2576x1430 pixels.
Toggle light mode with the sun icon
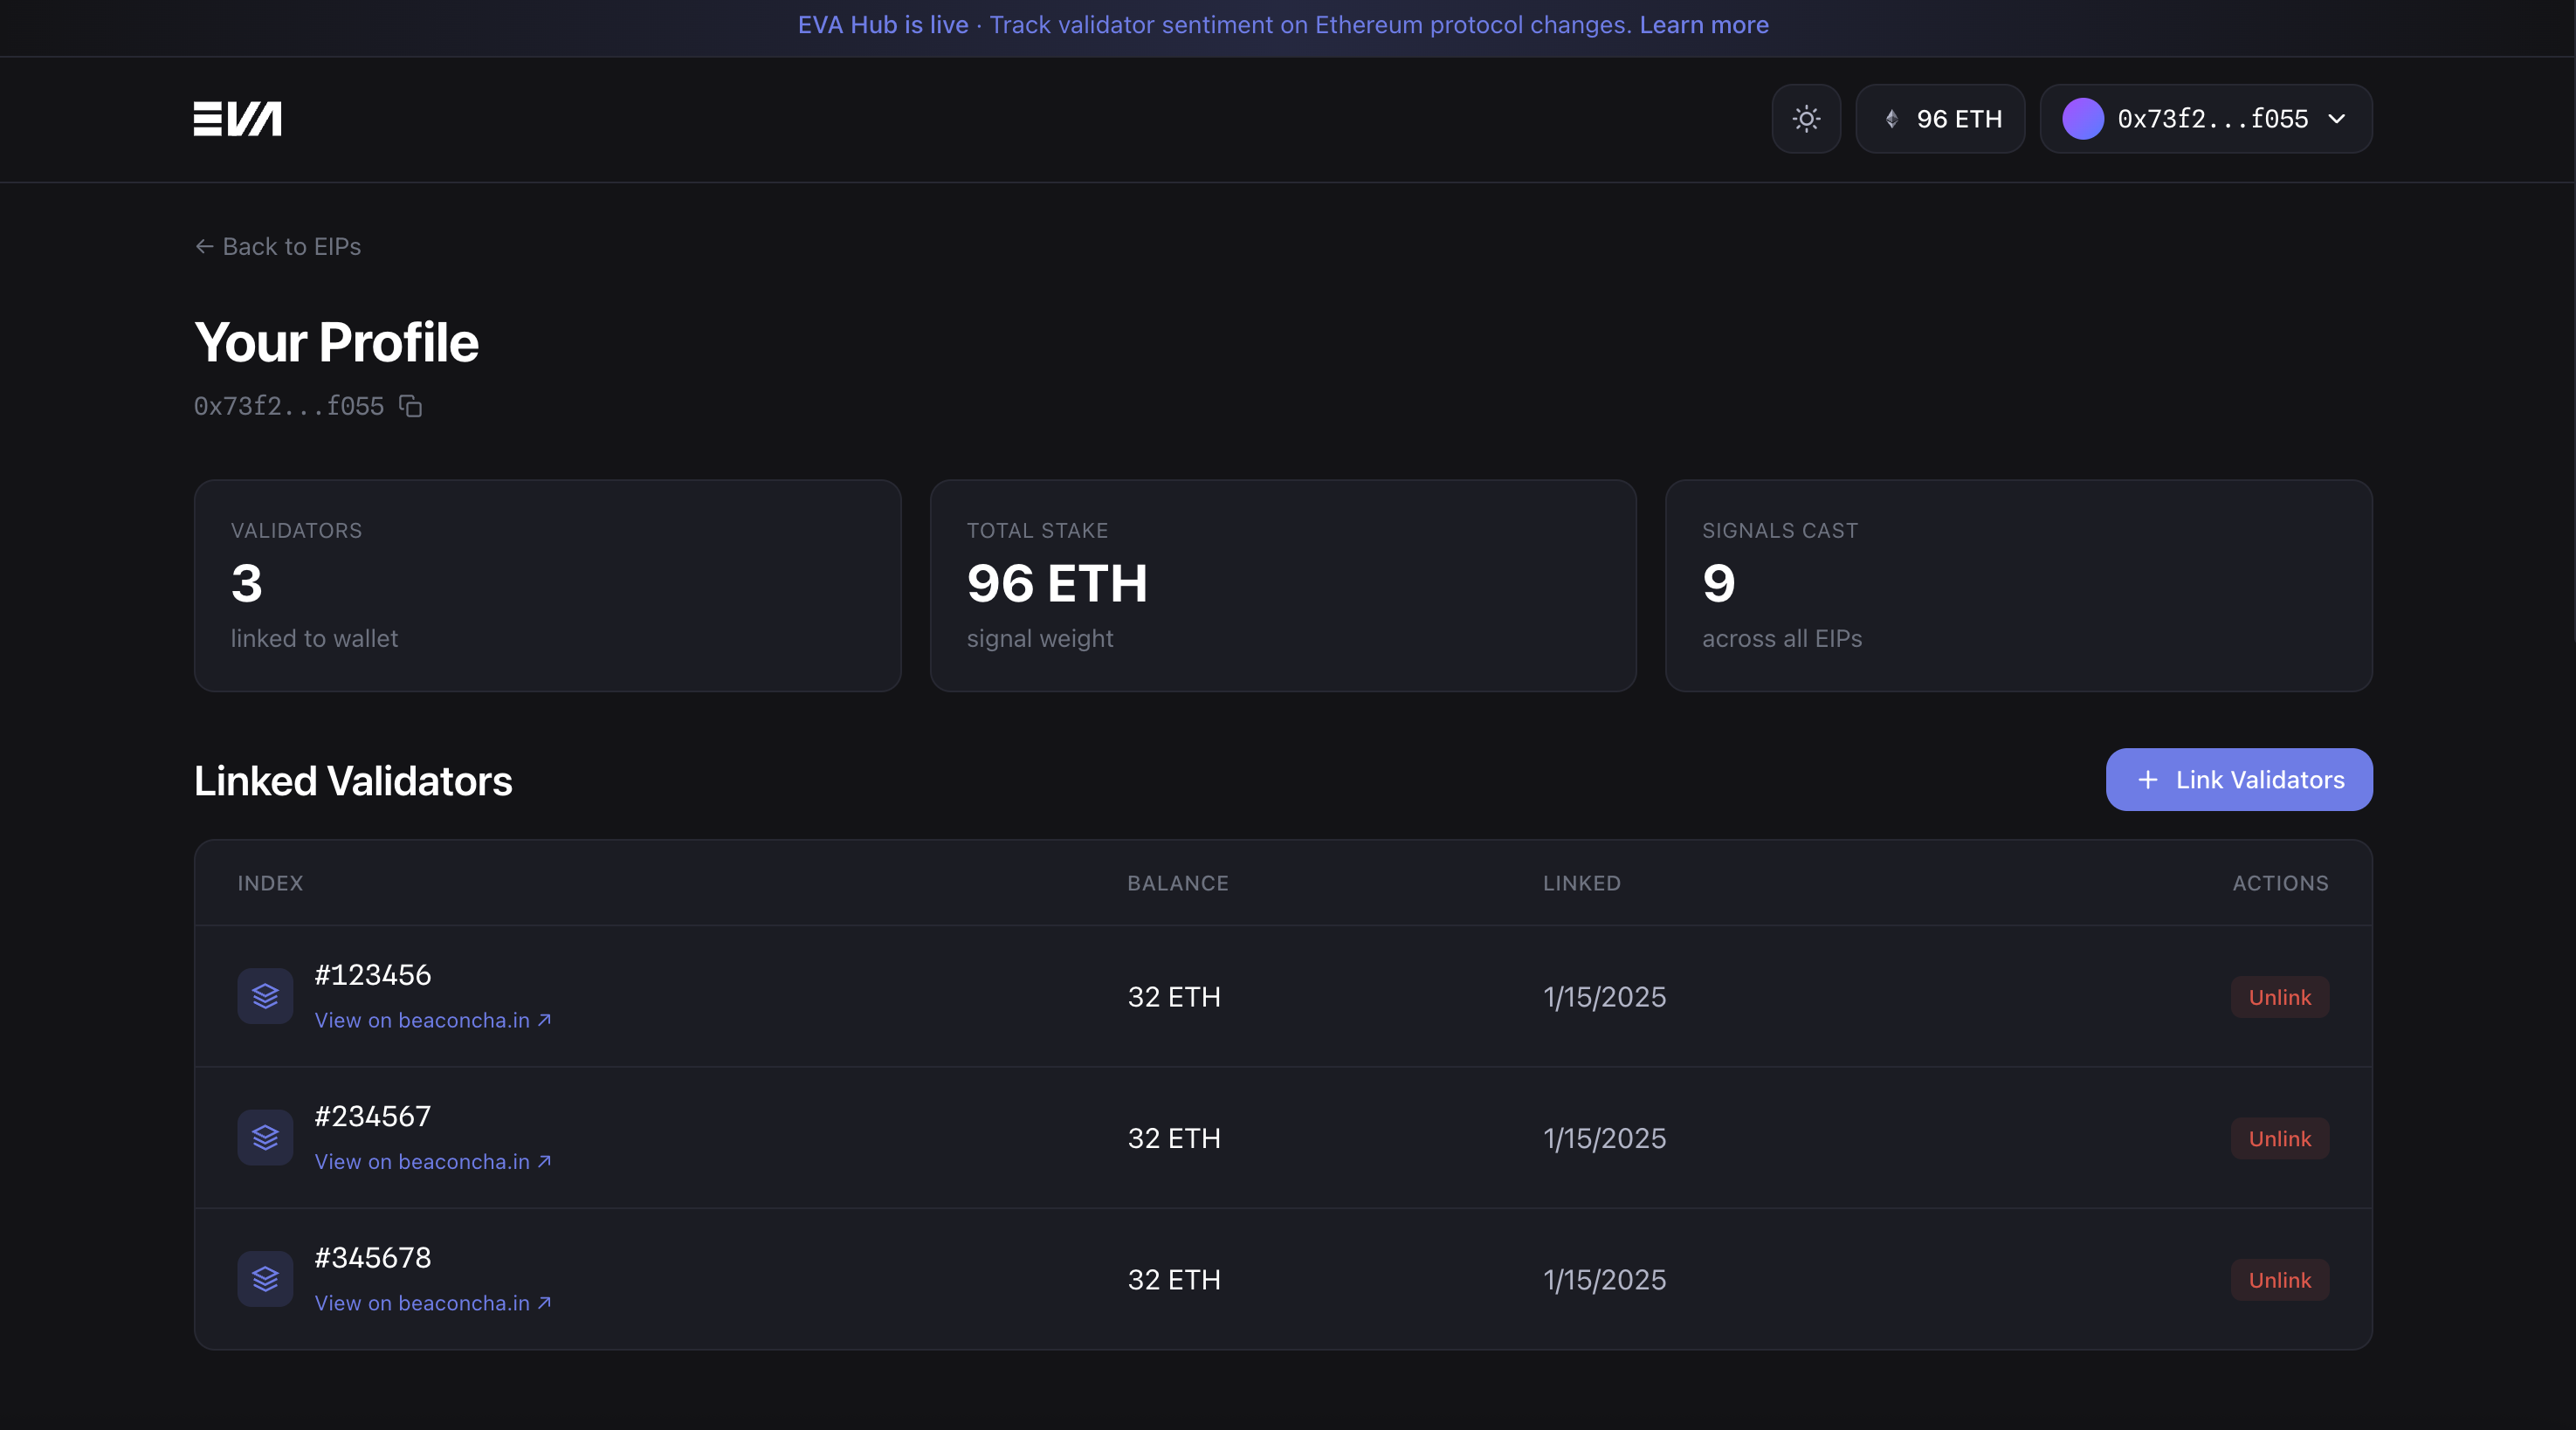click(1806, 119)
